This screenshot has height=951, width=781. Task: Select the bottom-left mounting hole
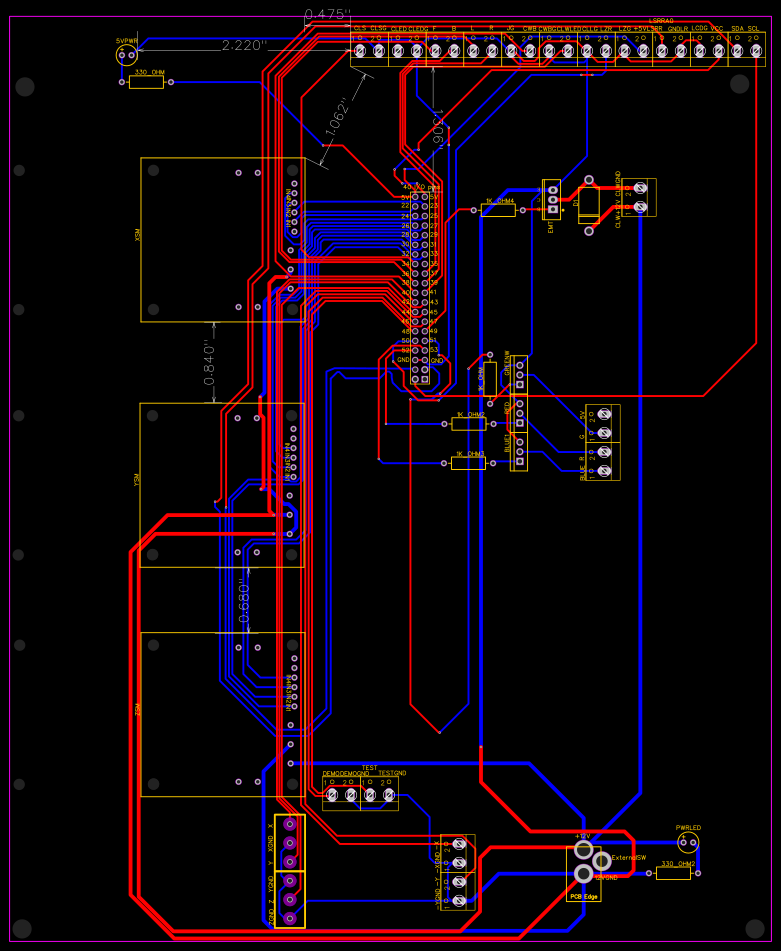22,929
